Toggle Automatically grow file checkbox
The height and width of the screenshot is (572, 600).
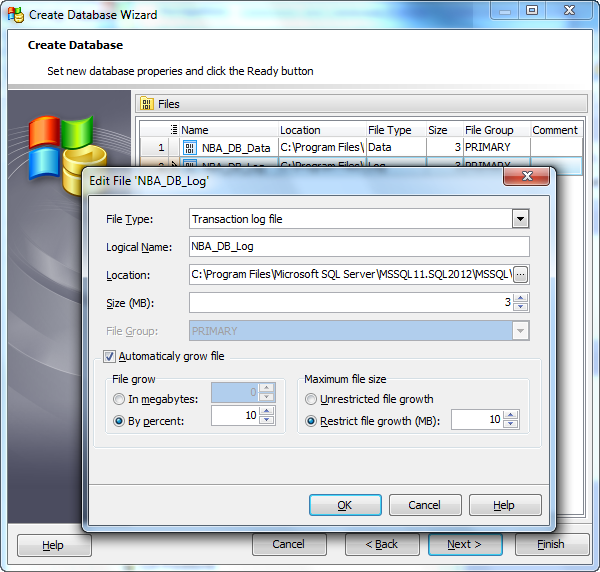point(110,356)
